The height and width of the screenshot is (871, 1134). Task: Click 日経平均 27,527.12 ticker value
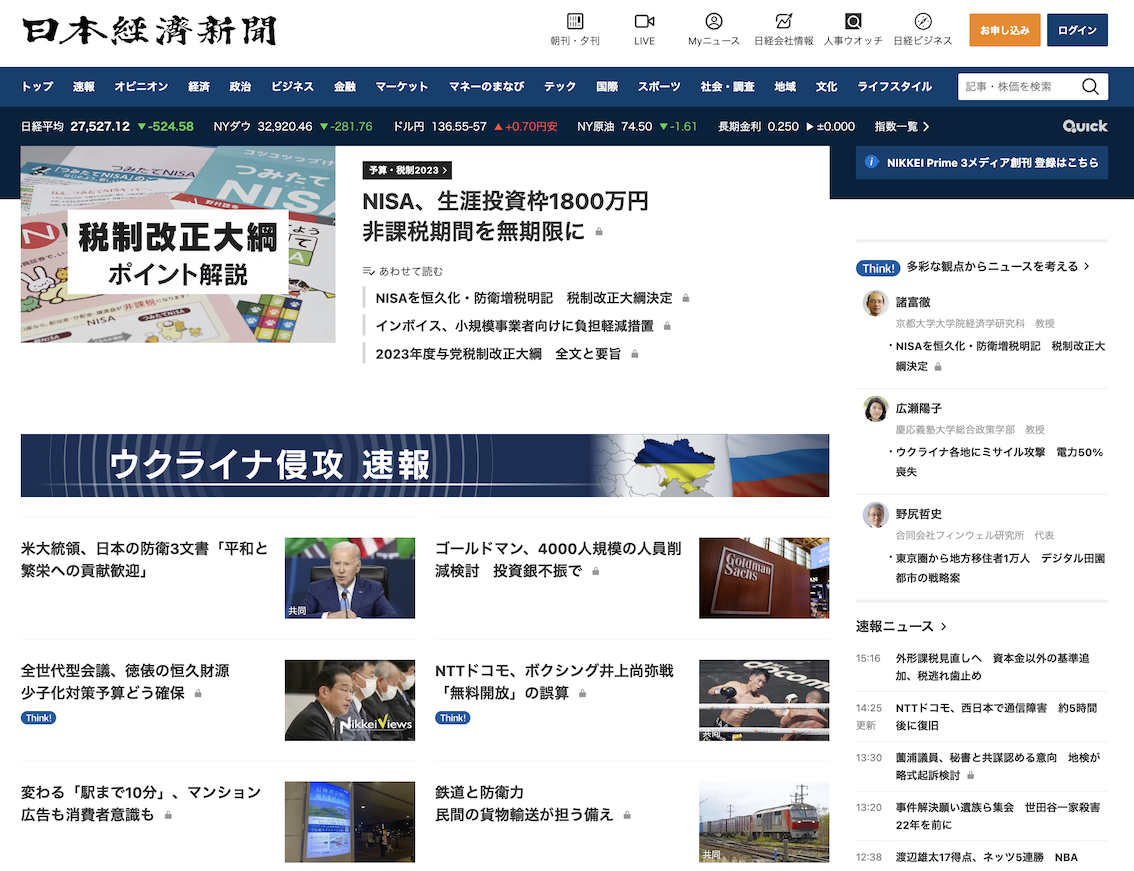tap(100, 127)
